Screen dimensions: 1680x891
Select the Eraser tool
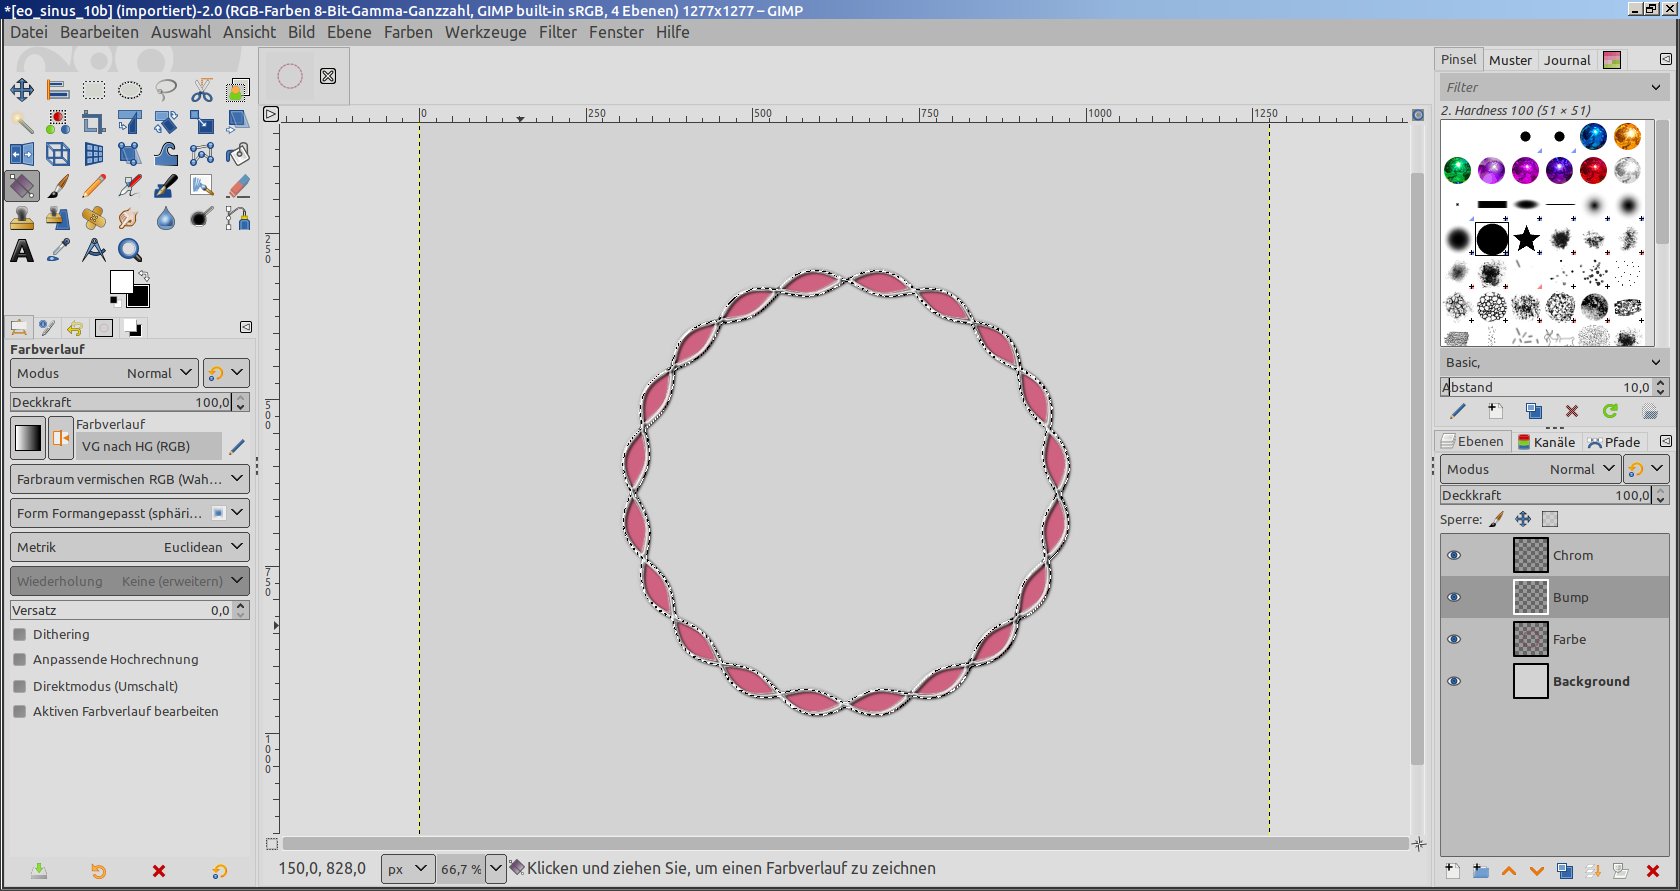coord(238,186)
